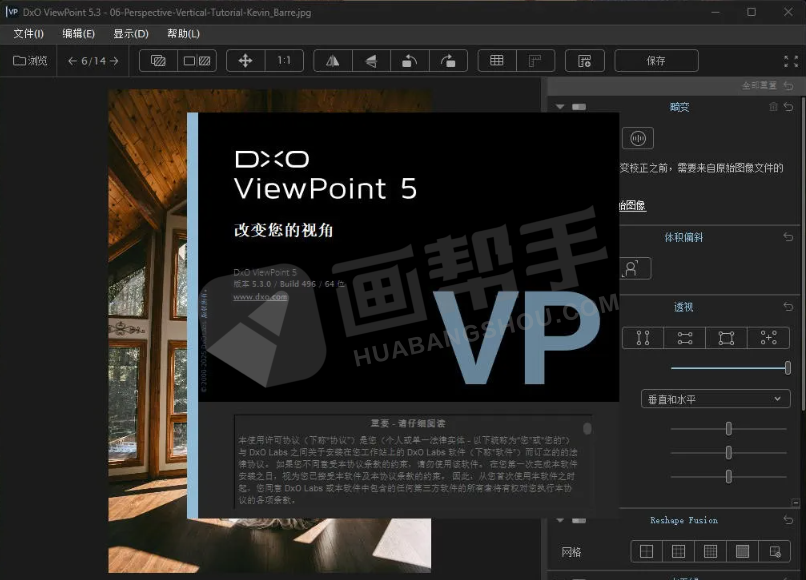Screen dimensions: 806x580
Task: Click the license agreement scrollbar
Action: coord(587,428)
